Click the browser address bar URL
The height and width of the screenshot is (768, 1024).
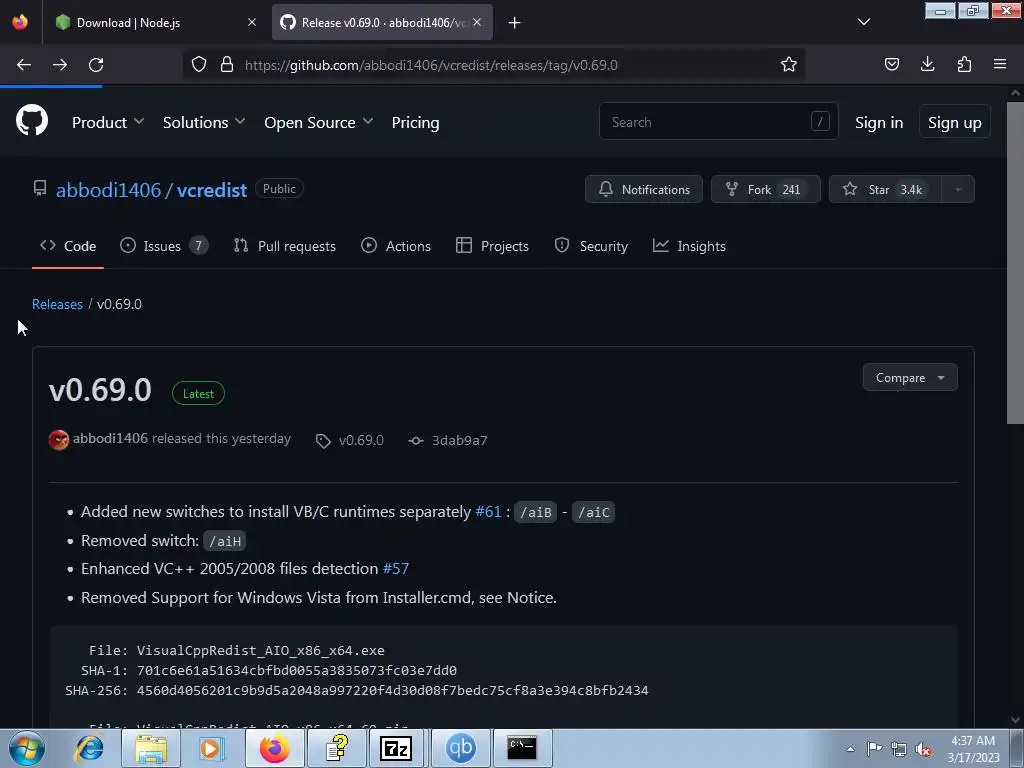pyautogui.click(x=431, y=65)
